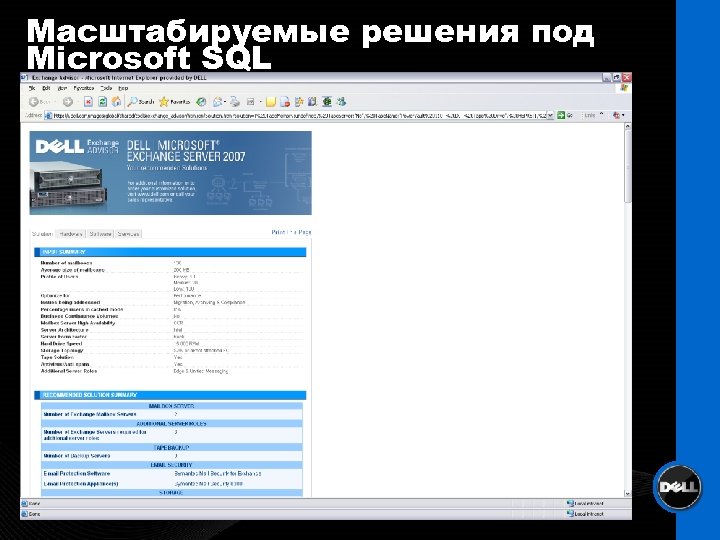Click the page scrollbar up arrow
720x540 pixels.
pos(627,126)
